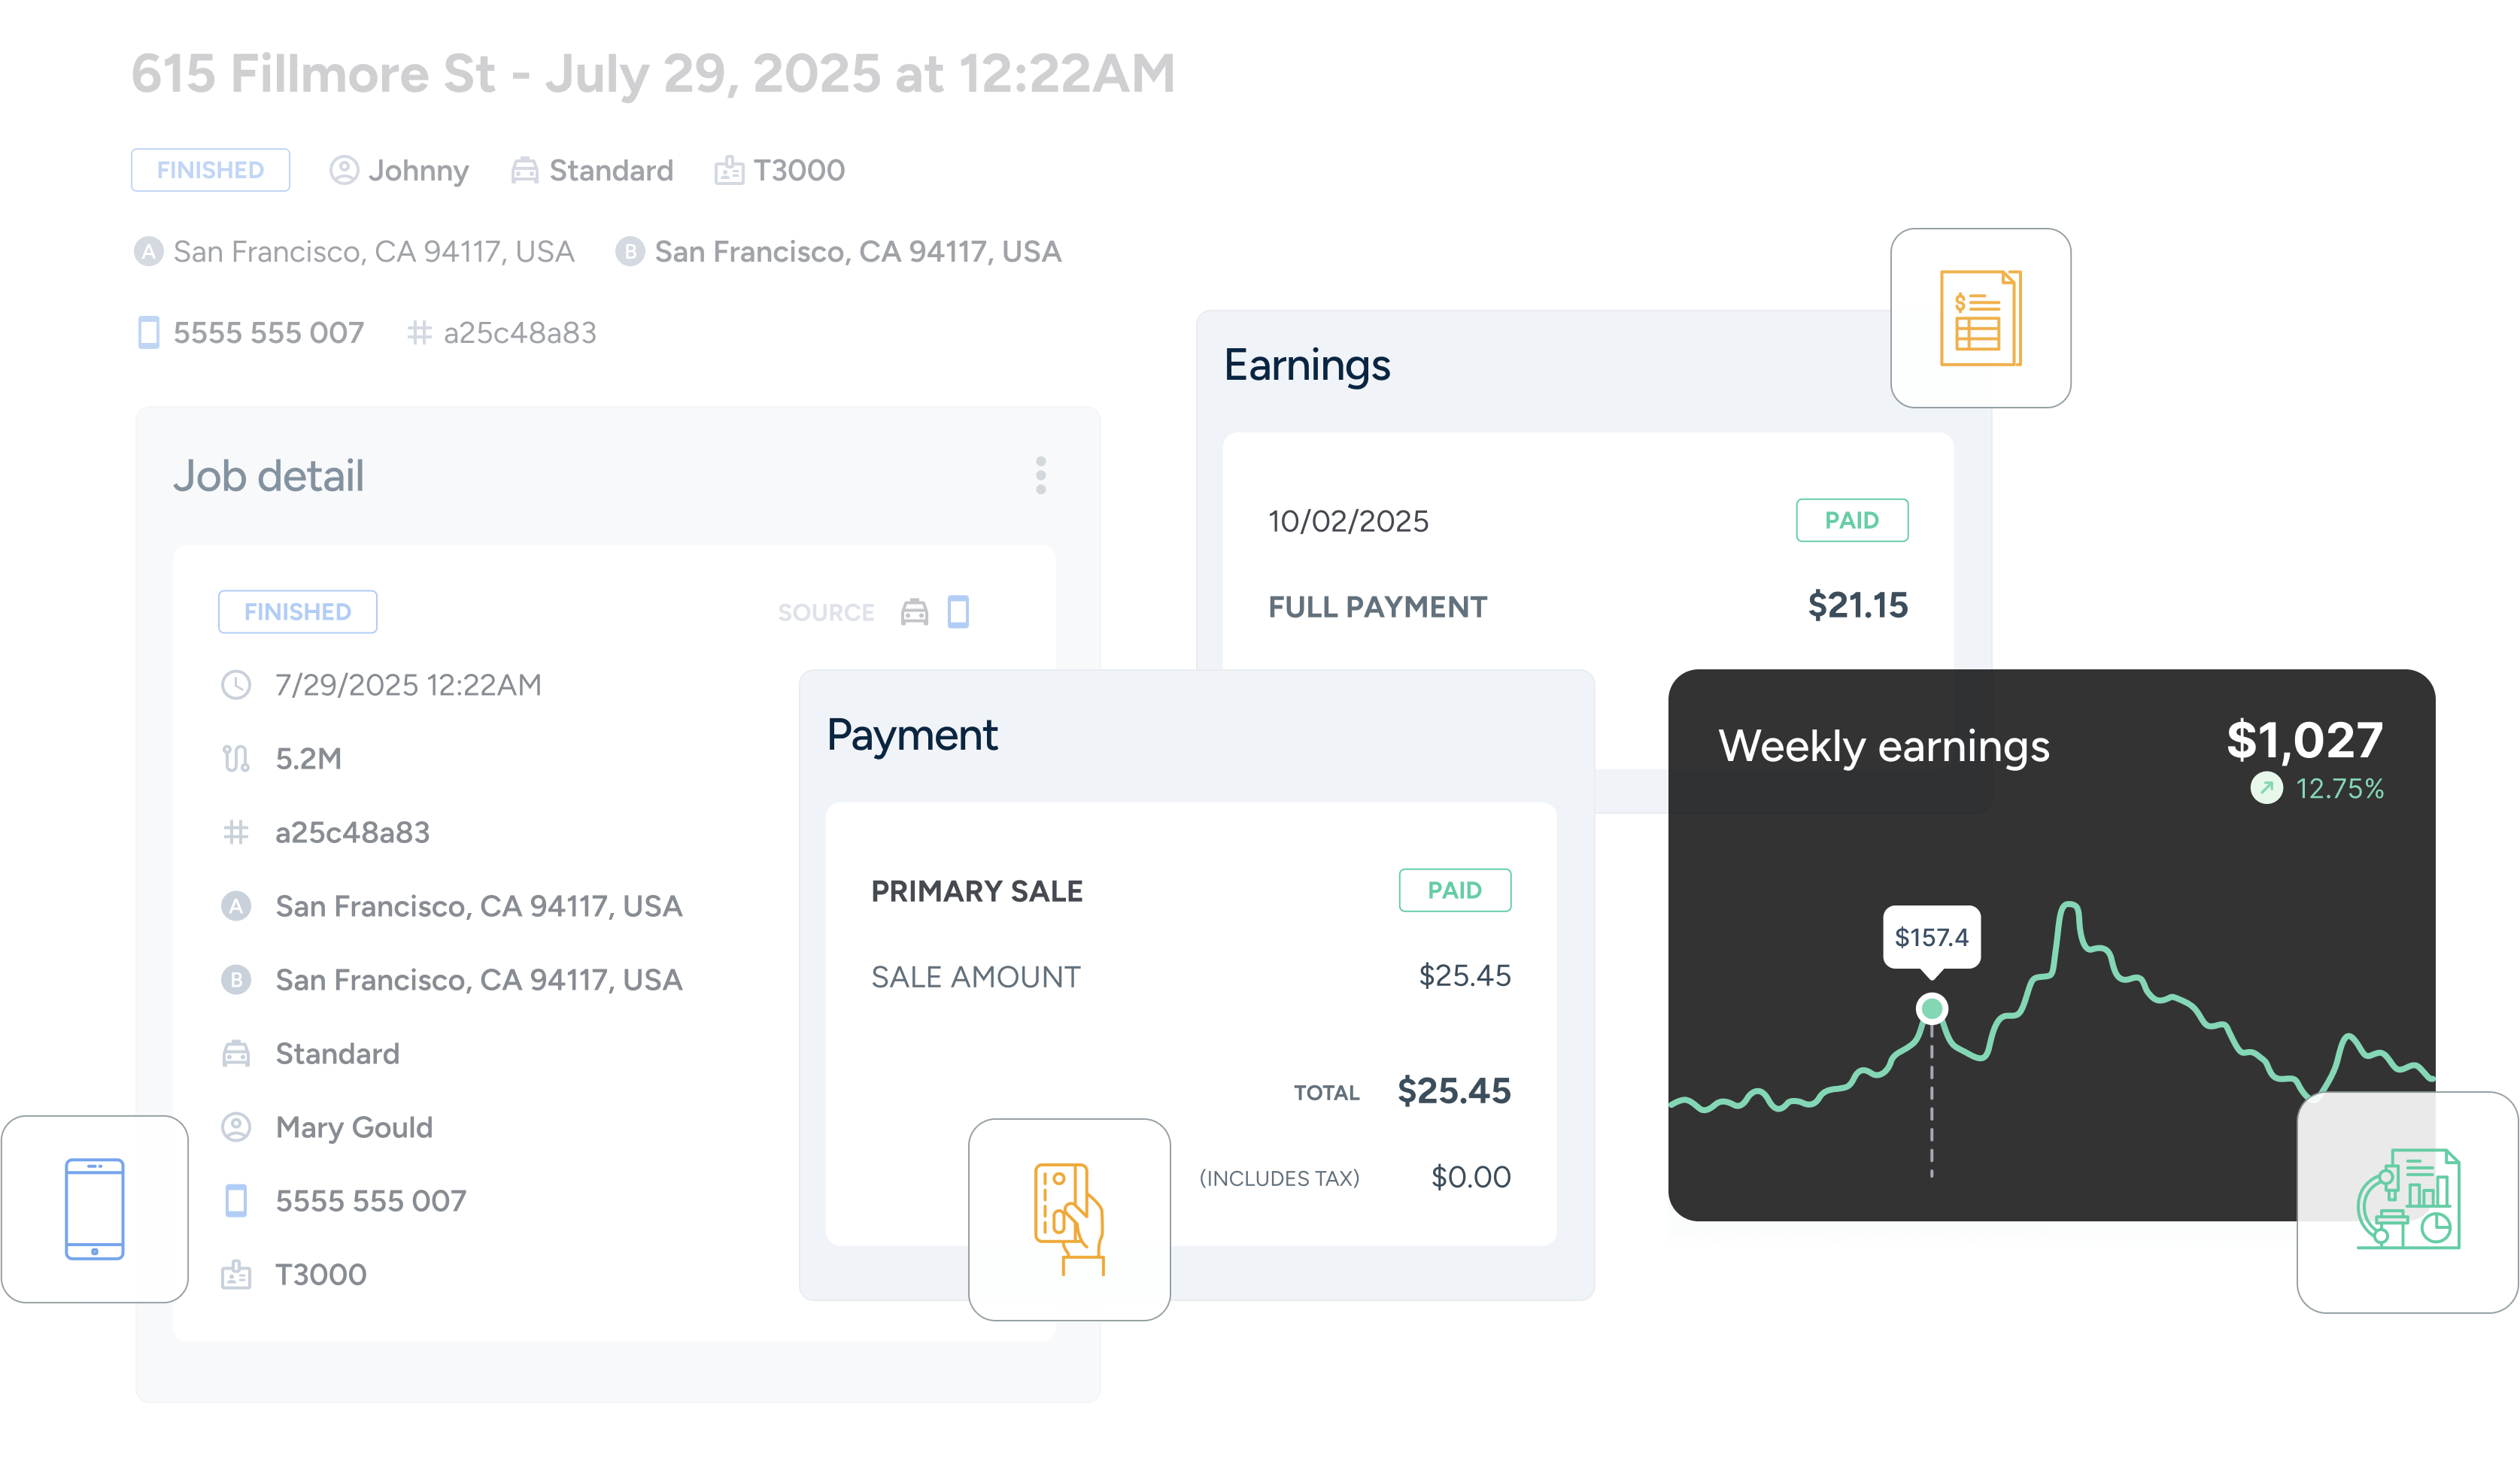
Task: Click the PAID badge next to Primary Sale
Action: tap(1455, 889)
